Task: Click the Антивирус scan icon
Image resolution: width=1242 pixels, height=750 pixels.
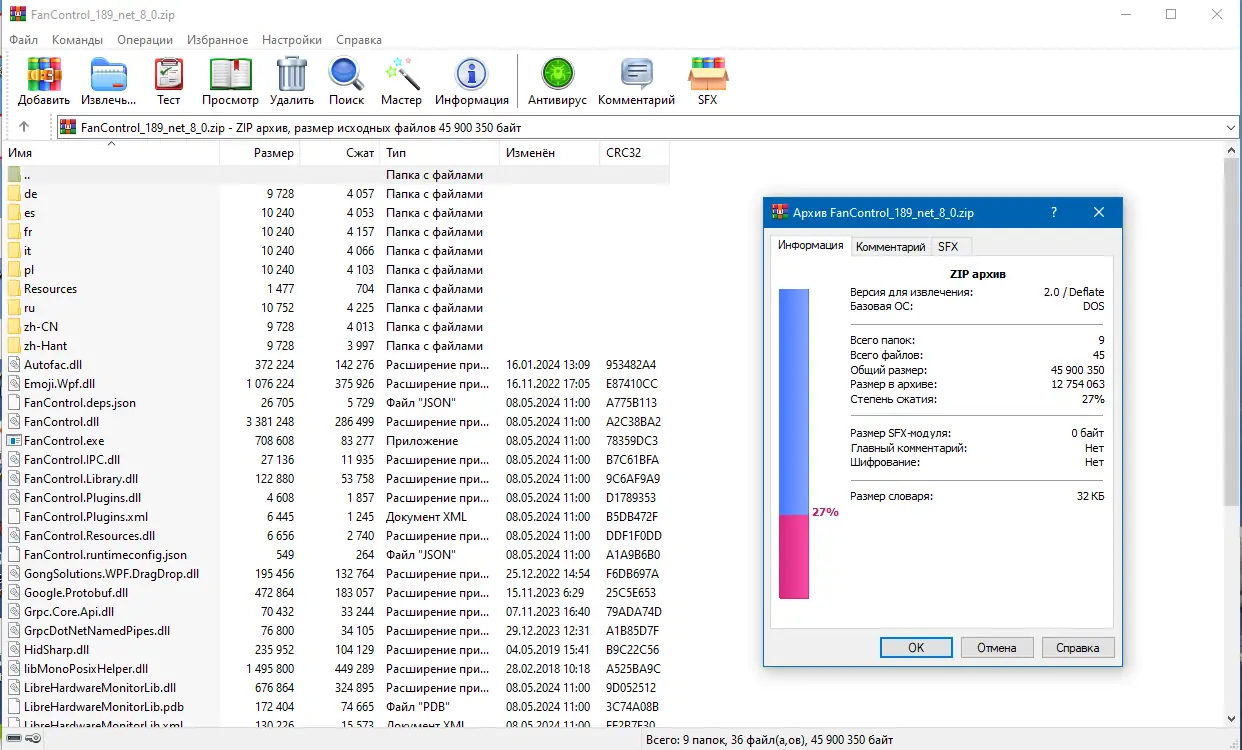Action: tap(557, 75)
